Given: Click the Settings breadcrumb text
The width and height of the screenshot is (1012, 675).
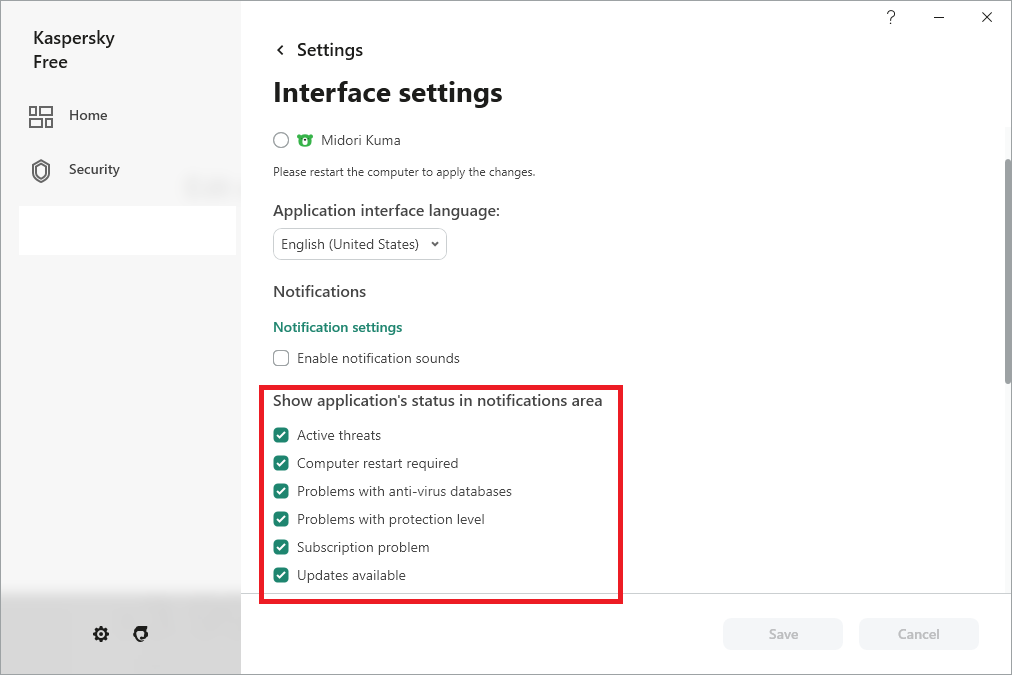Looking at the screenshot, I should pyautogui.click(x=330, y=50).
